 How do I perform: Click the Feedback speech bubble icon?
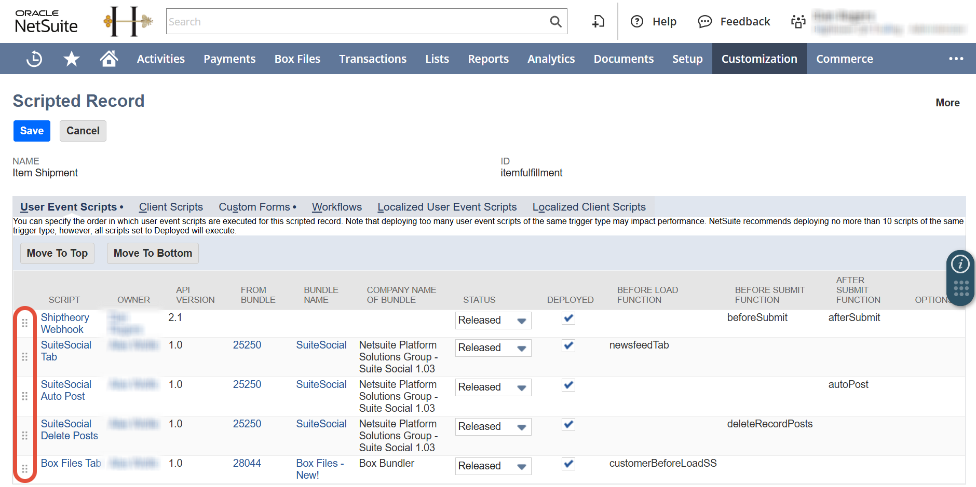coord(705,21)
